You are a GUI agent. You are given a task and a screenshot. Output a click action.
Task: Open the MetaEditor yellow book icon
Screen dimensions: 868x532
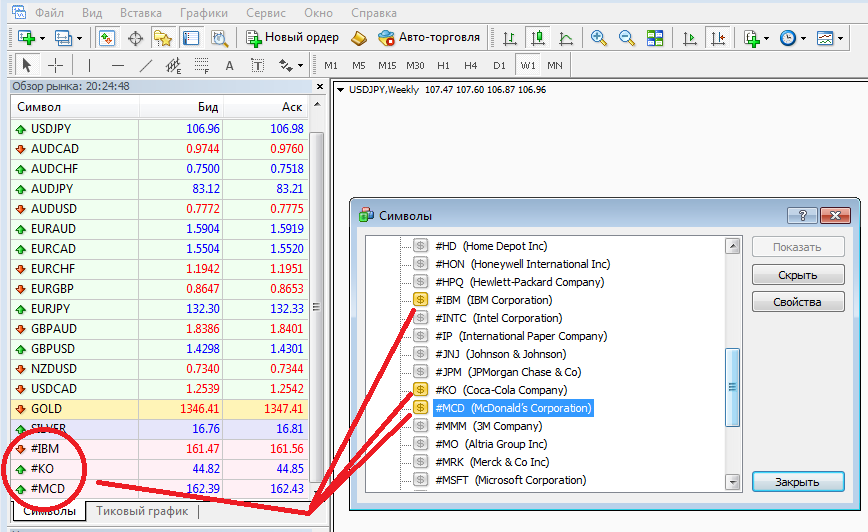[x=359, y=38]
